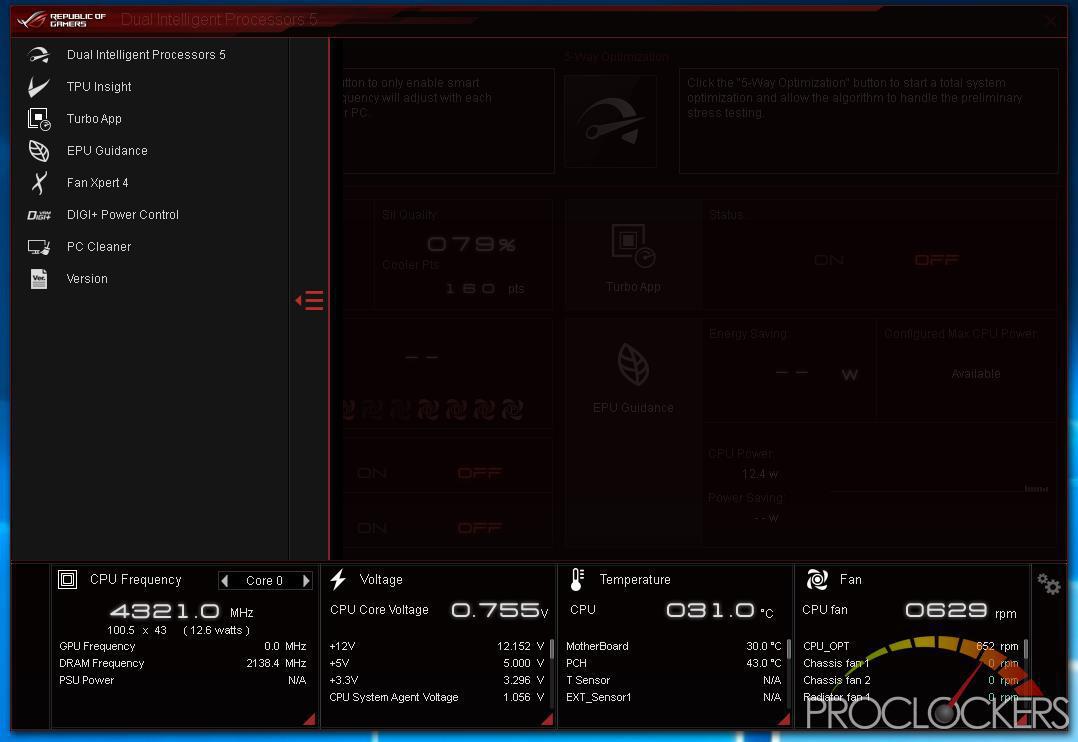Show Version information from the menu
This screenshot has height=742, width=1078.
(x=87, y=279)
